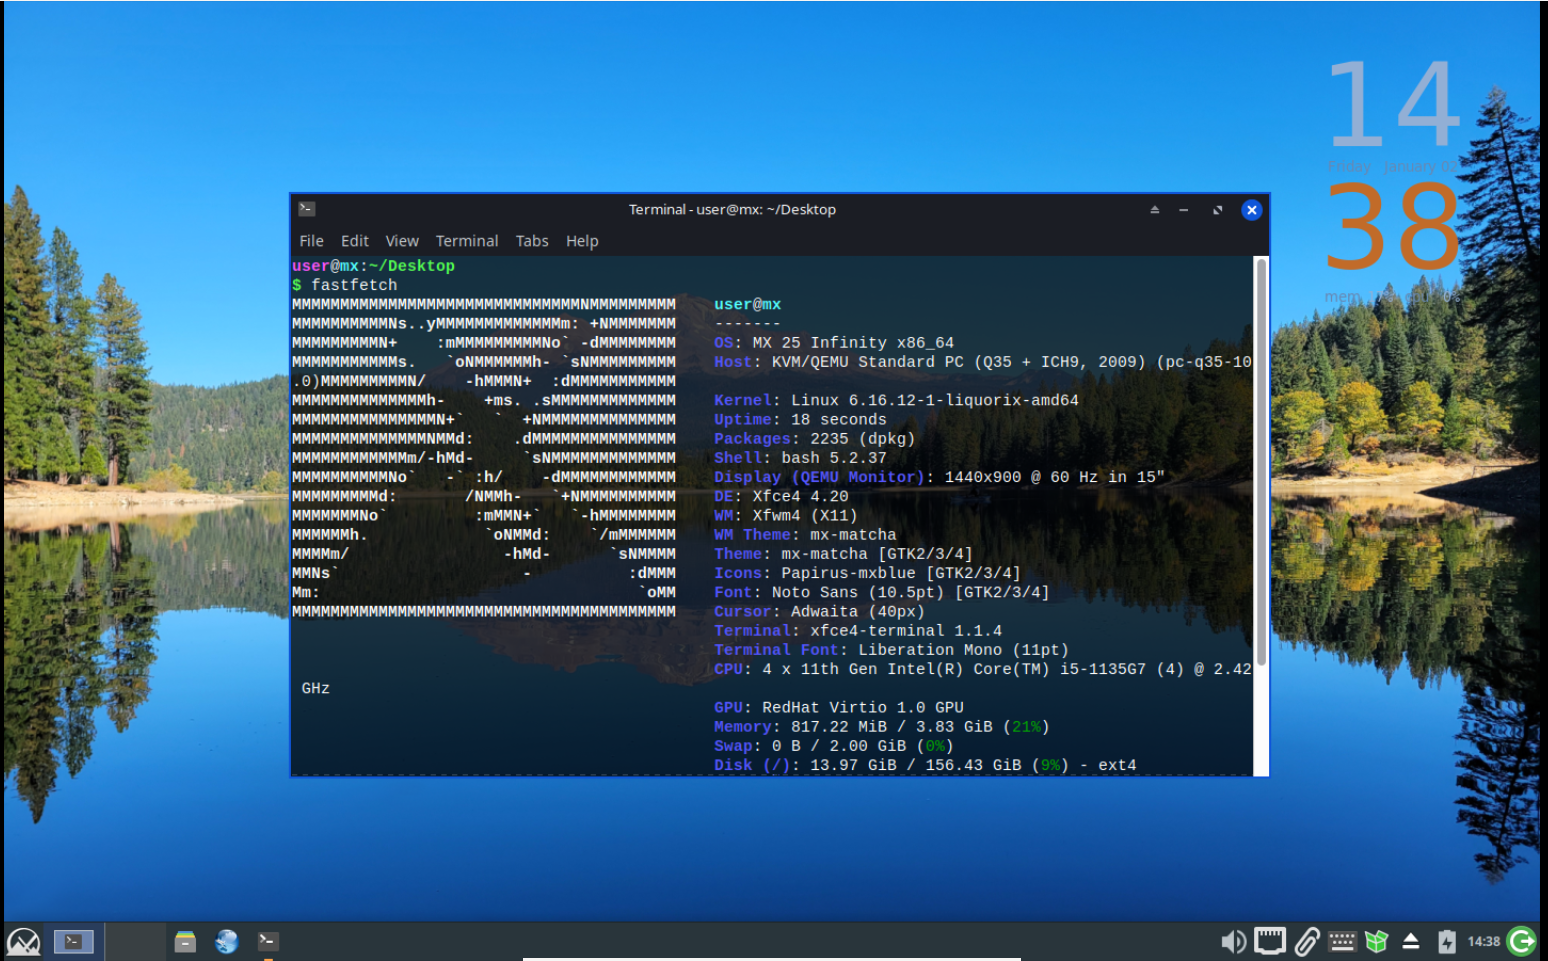Screen dimensions: 1548x961
Task: Switch to the Terminal task button in taskbar
Action: point(73,941)
